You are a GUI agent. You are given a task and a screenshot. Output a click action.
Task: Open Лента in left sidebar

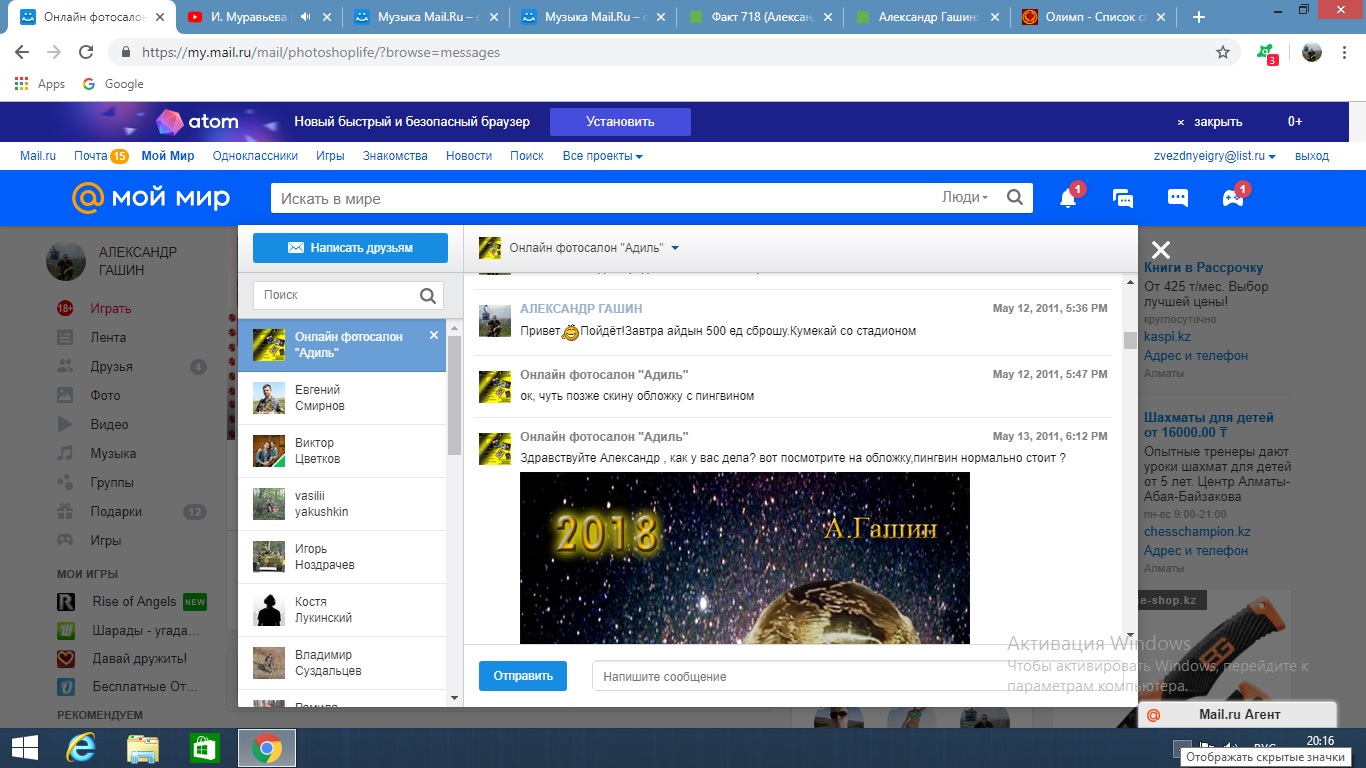click(108, 337)
